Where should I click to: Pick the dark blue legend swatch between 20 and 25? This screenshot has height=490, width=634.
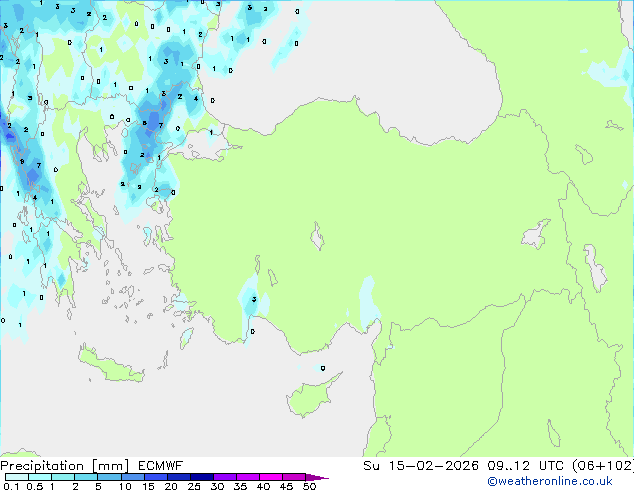pos(180,477)
